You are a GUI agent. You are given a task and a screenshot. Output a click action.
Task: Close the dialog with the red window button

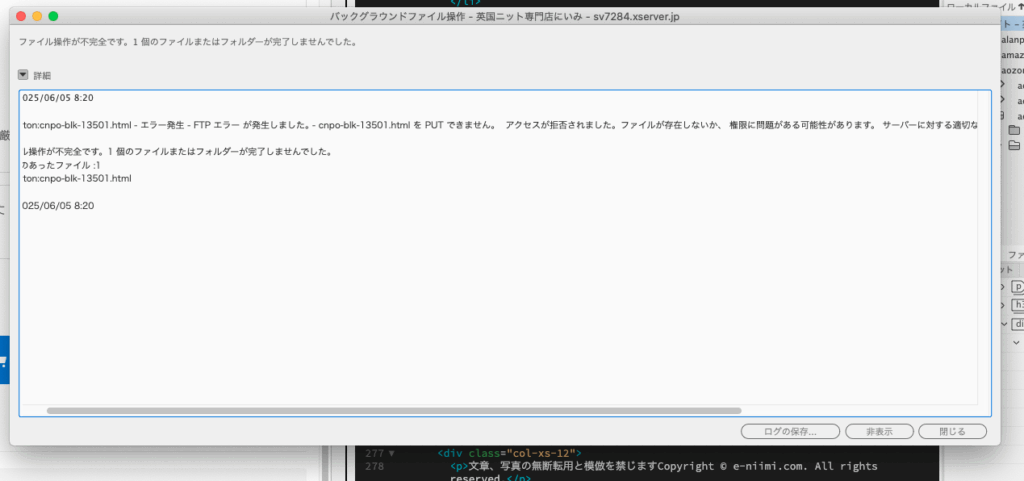pyautogui.click(x=20, y=16)
